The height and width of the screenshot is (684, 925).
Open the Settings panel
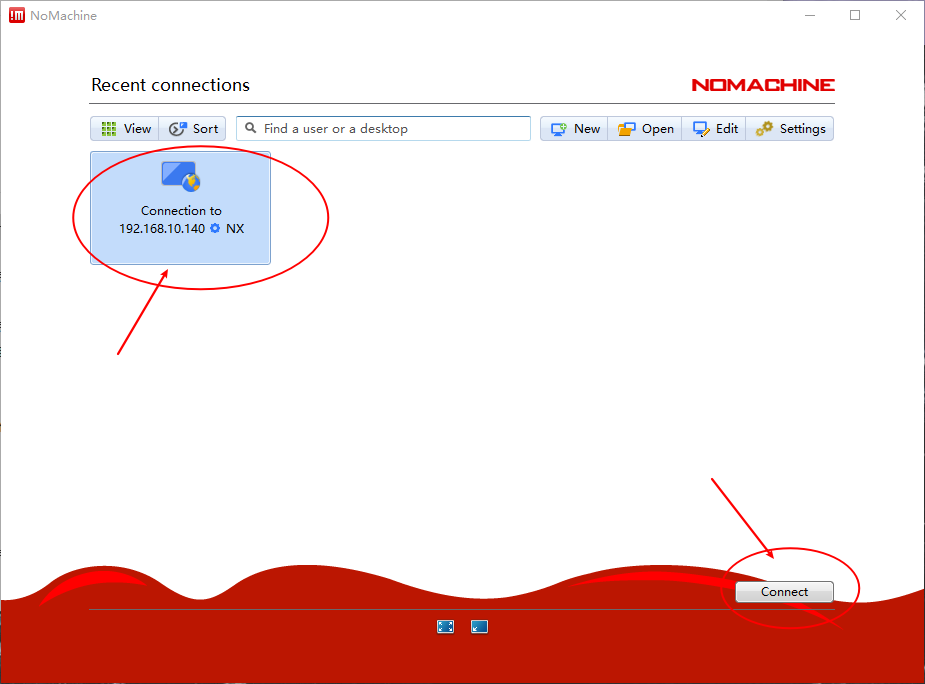tap(790, 129)
